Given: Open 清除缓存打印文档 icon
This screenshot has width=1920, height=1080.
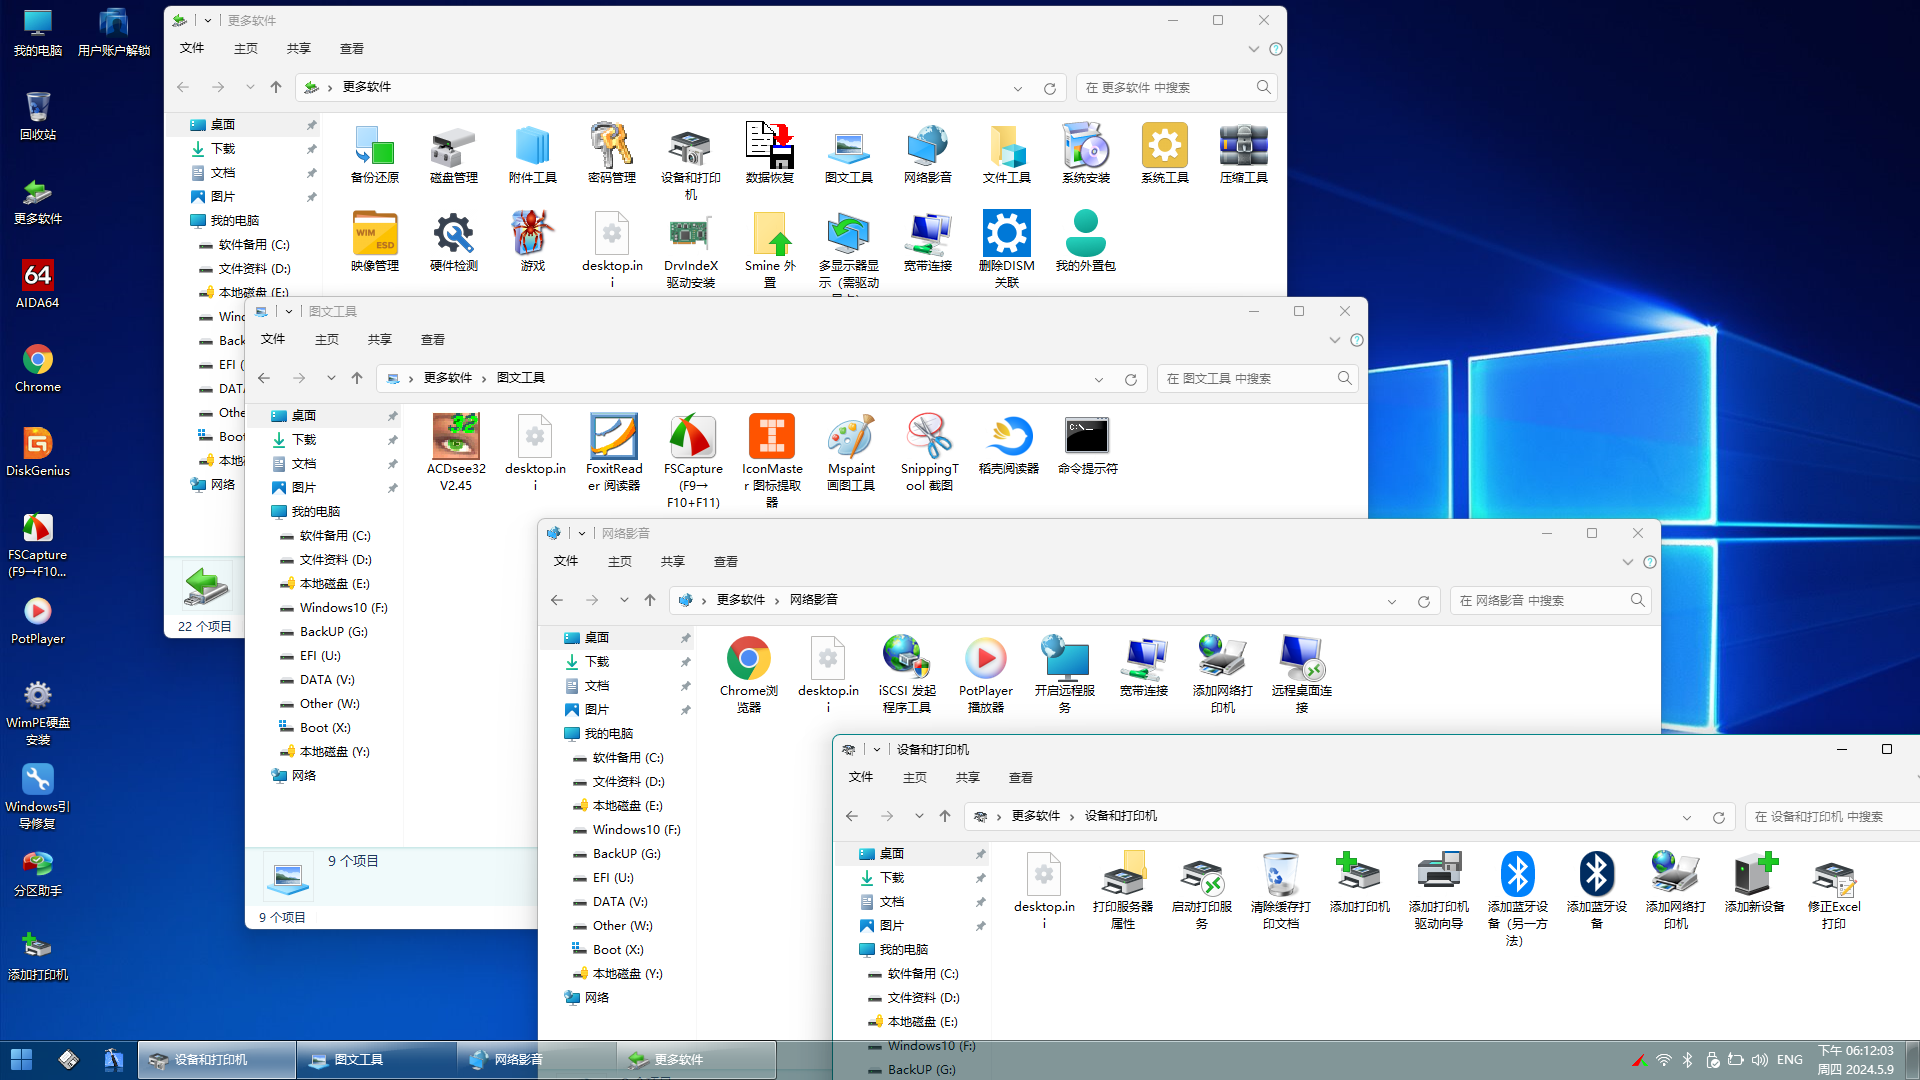Looking at the screenshot, I should pos(1280,891).
